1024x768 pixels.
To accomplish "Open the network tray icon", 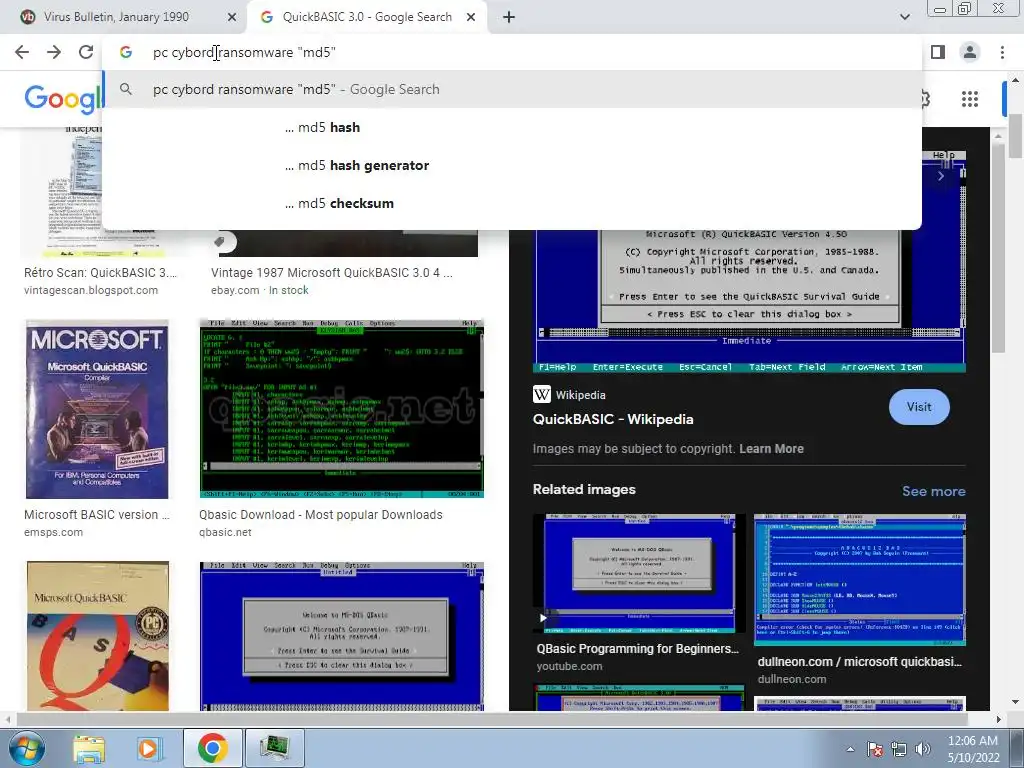I will pyautogui.click(x=899, y=749).
